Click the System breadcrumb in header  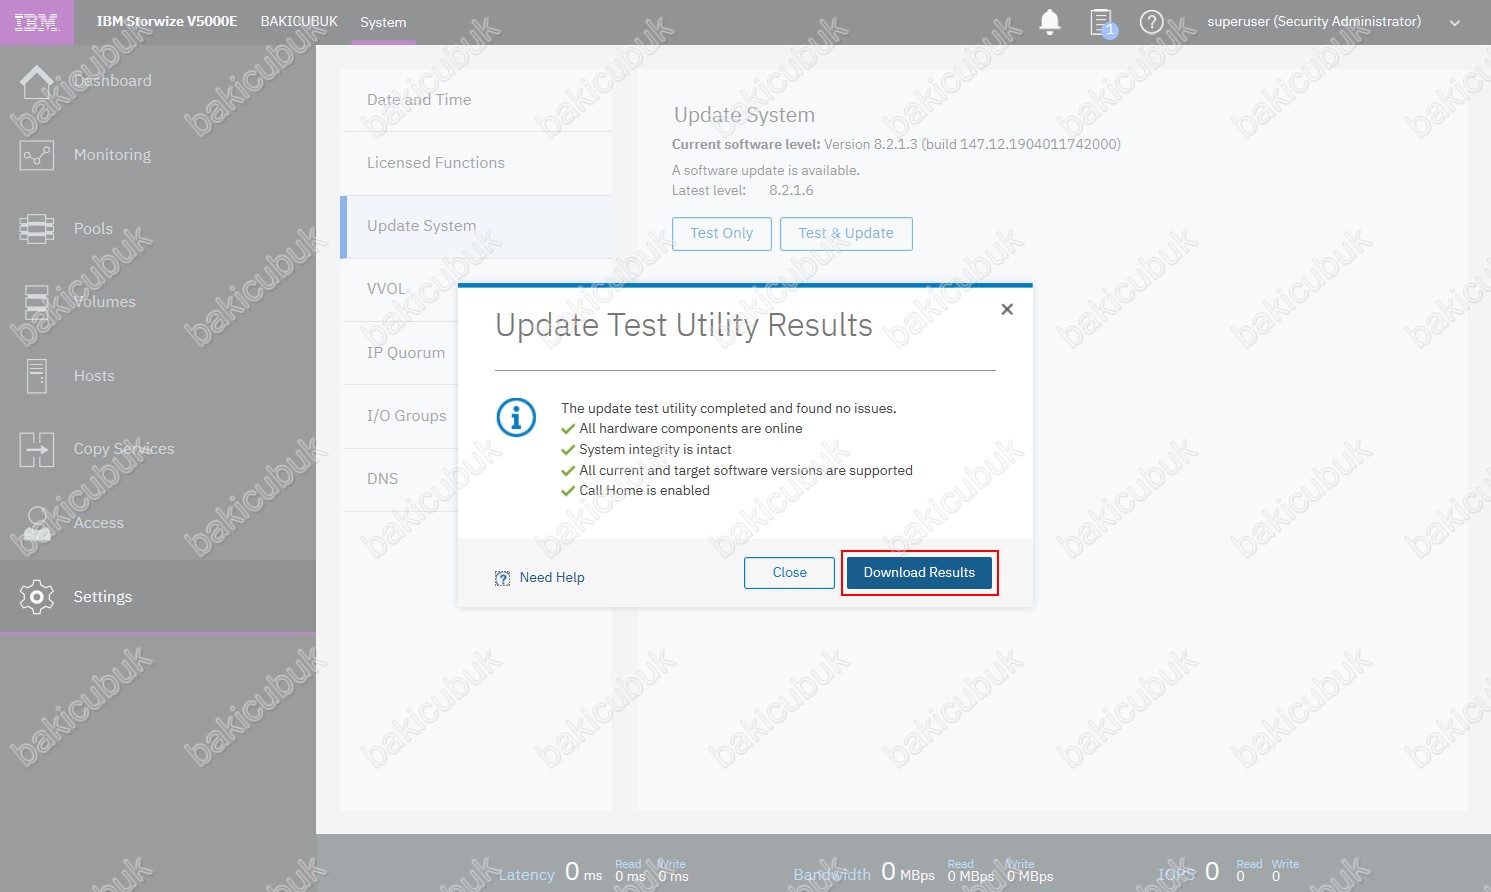click(383, 22)
